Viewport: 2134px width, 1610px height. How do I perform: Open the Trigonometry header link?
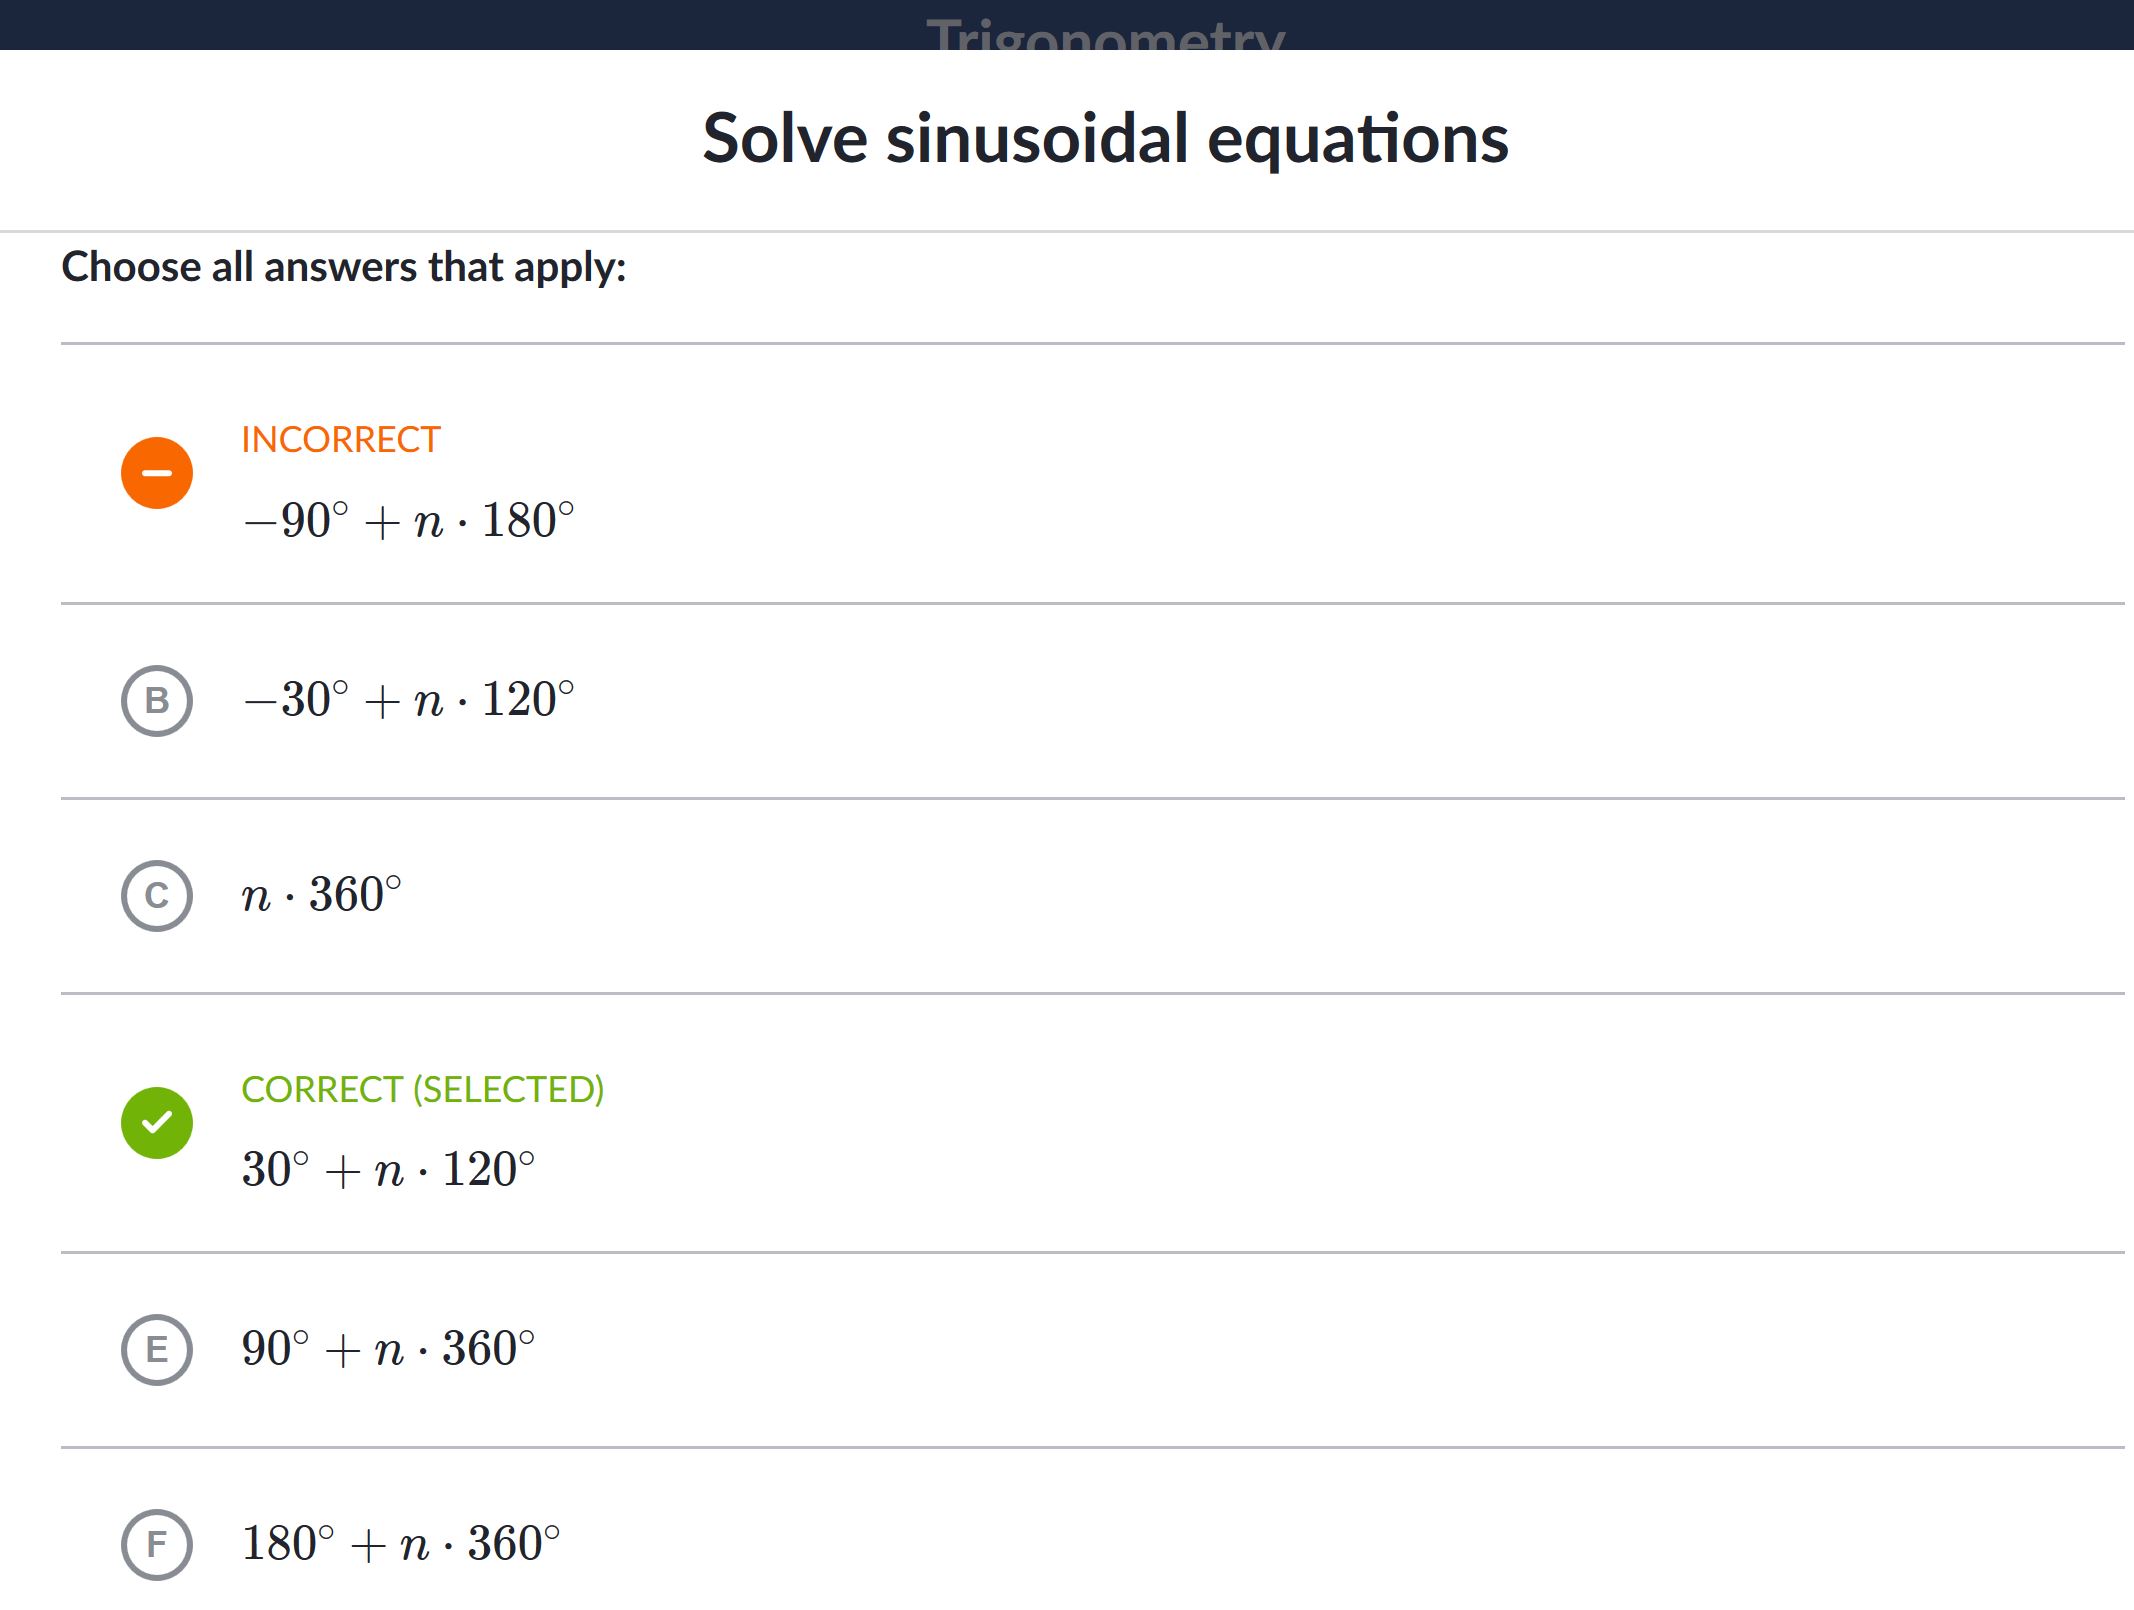coord(1105,34)
